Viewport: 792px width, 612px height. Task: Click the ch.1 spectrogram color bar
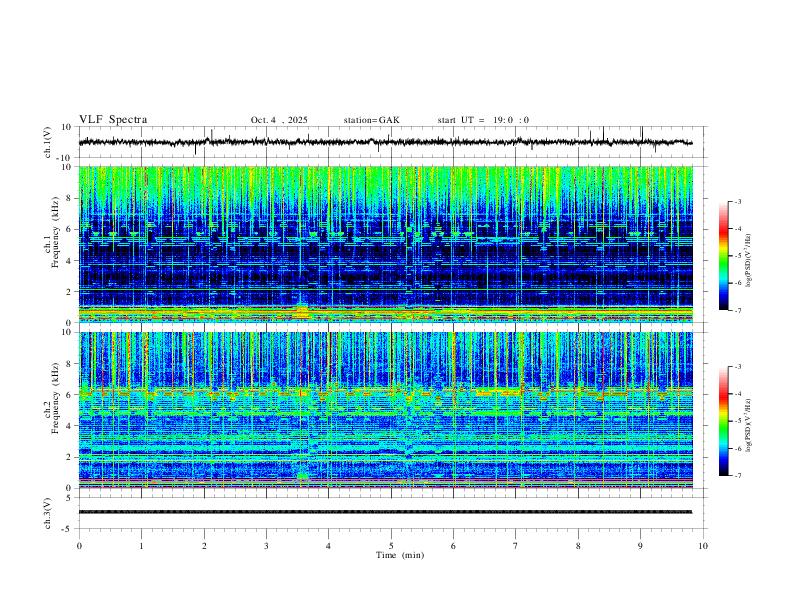pyautogui.click(x=724, y=255)
